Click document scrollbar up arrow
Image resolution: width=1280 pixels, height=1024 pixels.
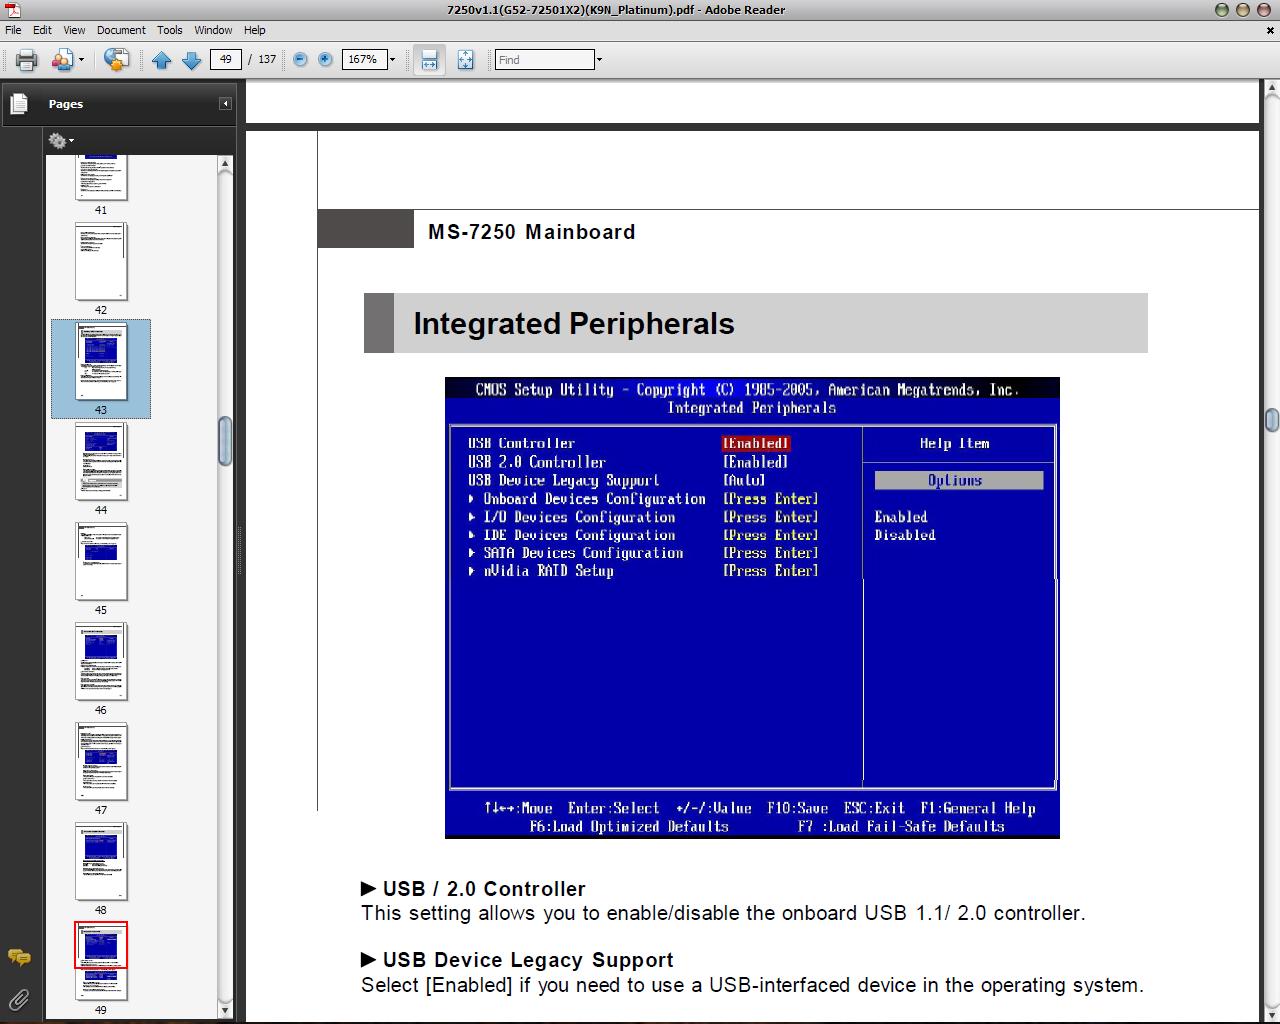click(x=1272, y=89)
